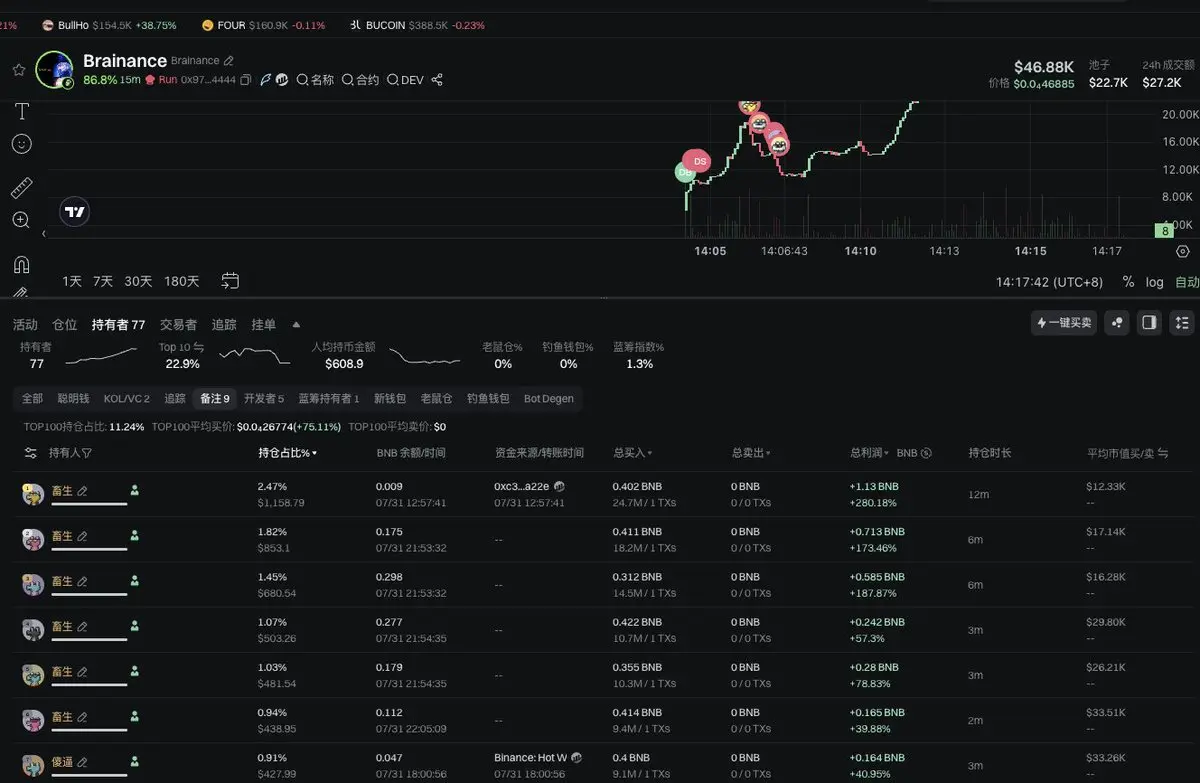Switch to the 挂单 tab

264,325
